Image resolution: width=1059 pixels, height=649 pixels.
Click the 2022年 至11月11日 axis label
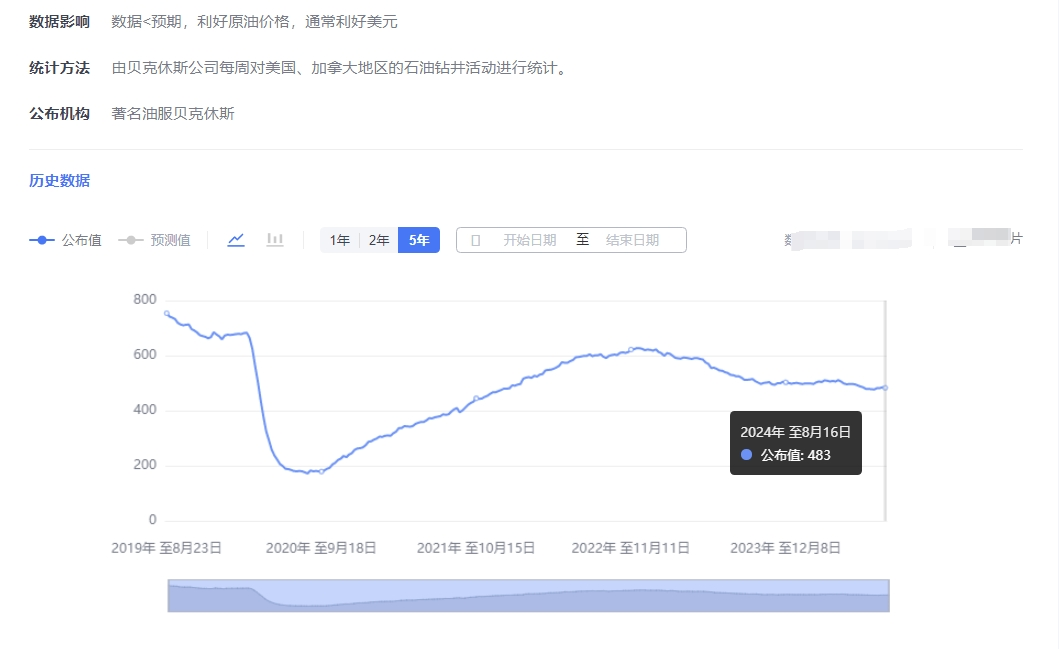[x=630, y=548]
